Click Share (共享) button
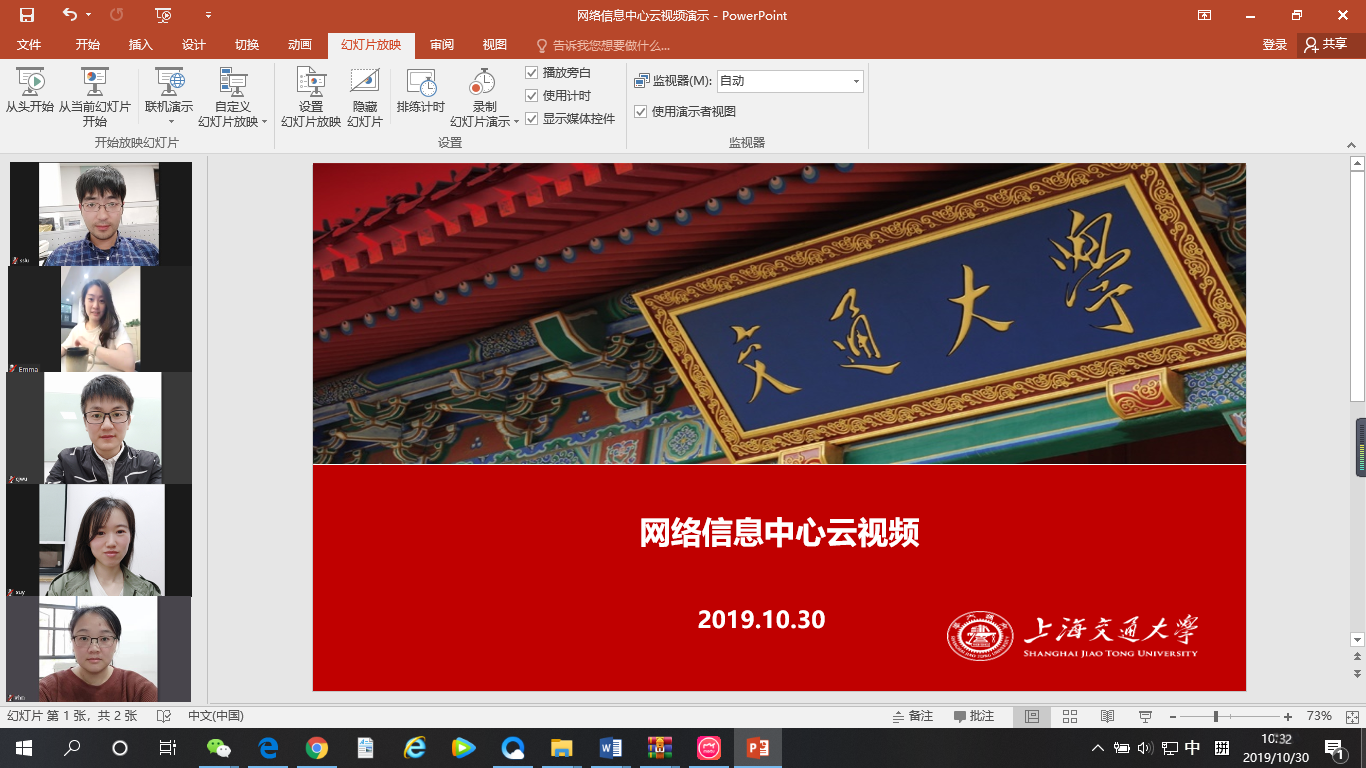 click(x=1326, y=45)
